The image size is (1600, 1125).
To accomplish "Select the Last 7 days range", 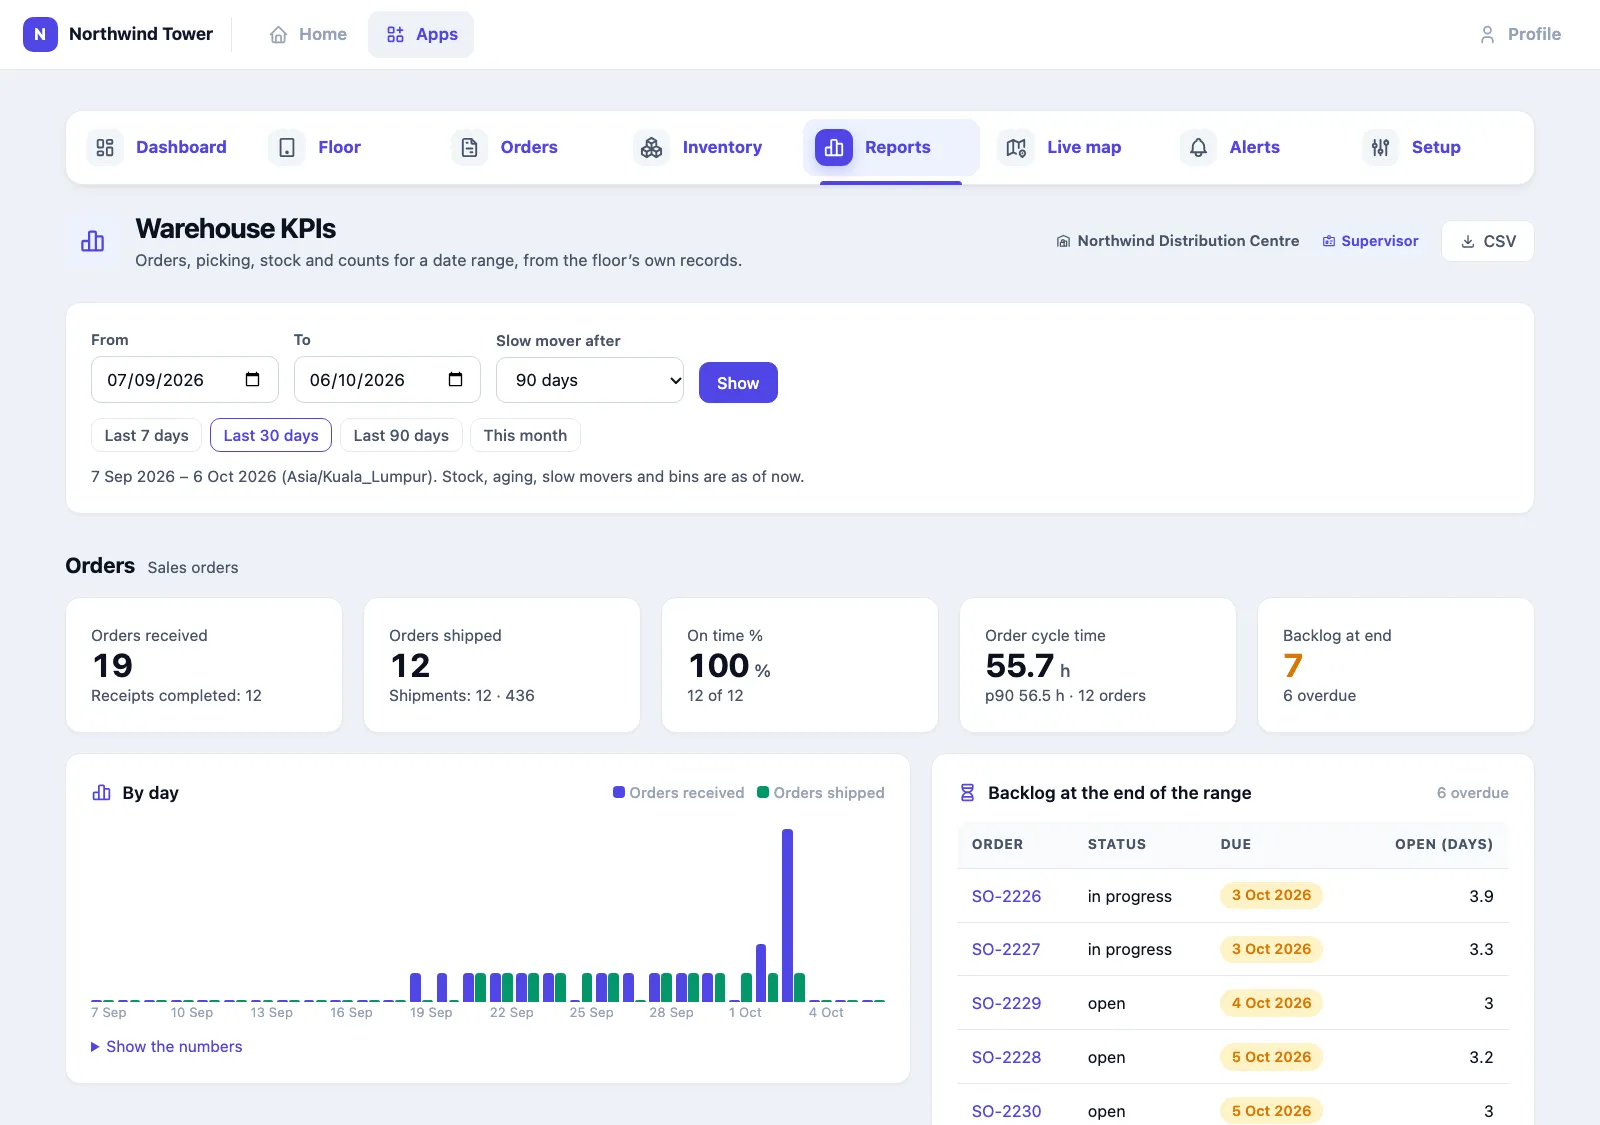I will tap(147, 435).
